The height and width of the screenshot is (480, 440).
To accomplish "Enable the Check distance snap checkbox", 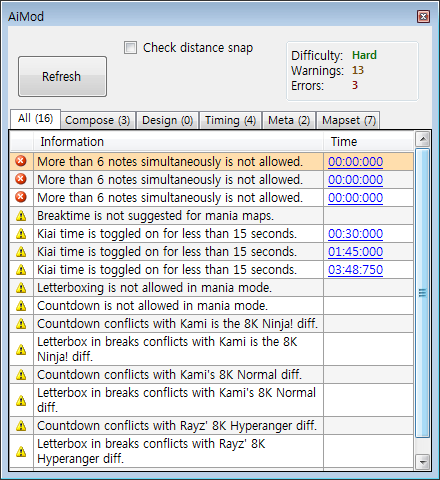I will [130, 48].
